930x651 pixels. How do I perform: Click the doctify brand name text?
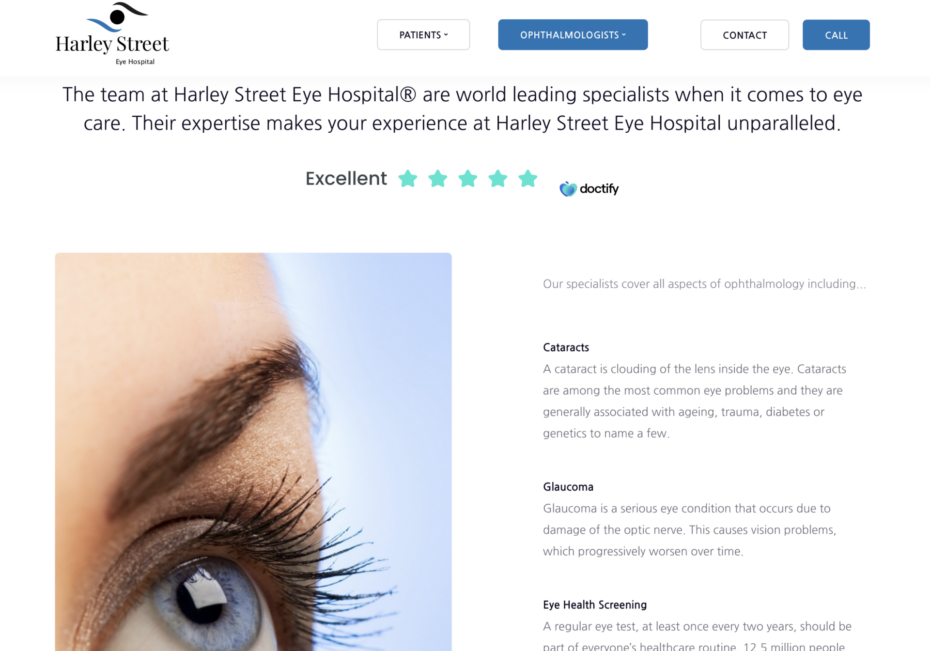(x=599, y=189)
